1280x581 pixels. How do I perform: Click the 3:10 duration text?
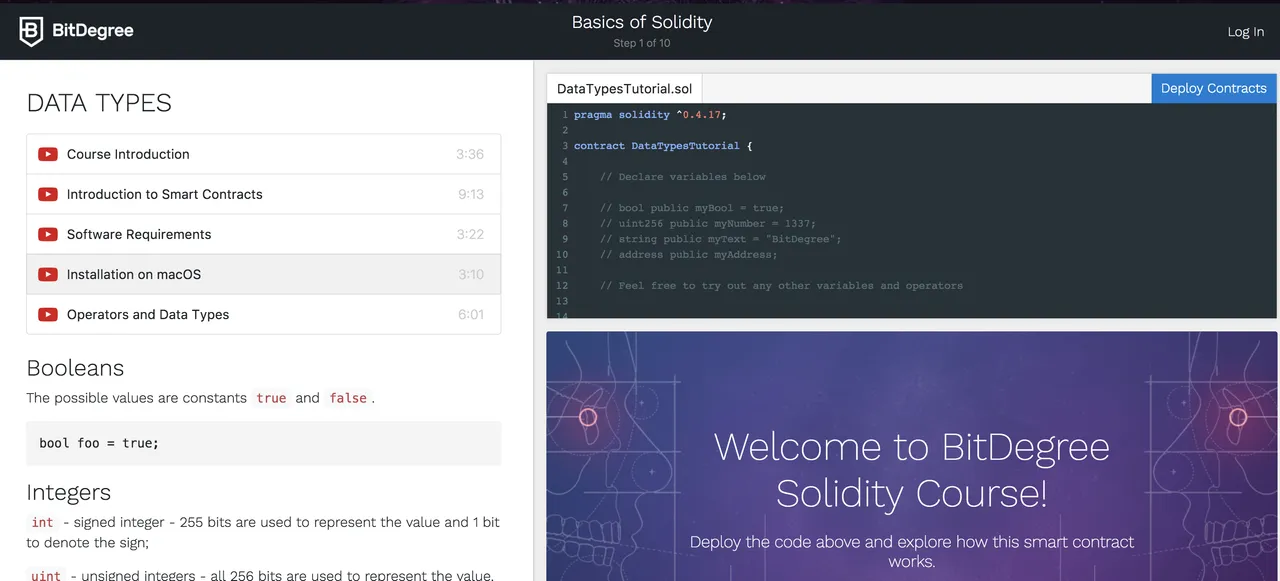pyautogui.click(x=471, y=274)
